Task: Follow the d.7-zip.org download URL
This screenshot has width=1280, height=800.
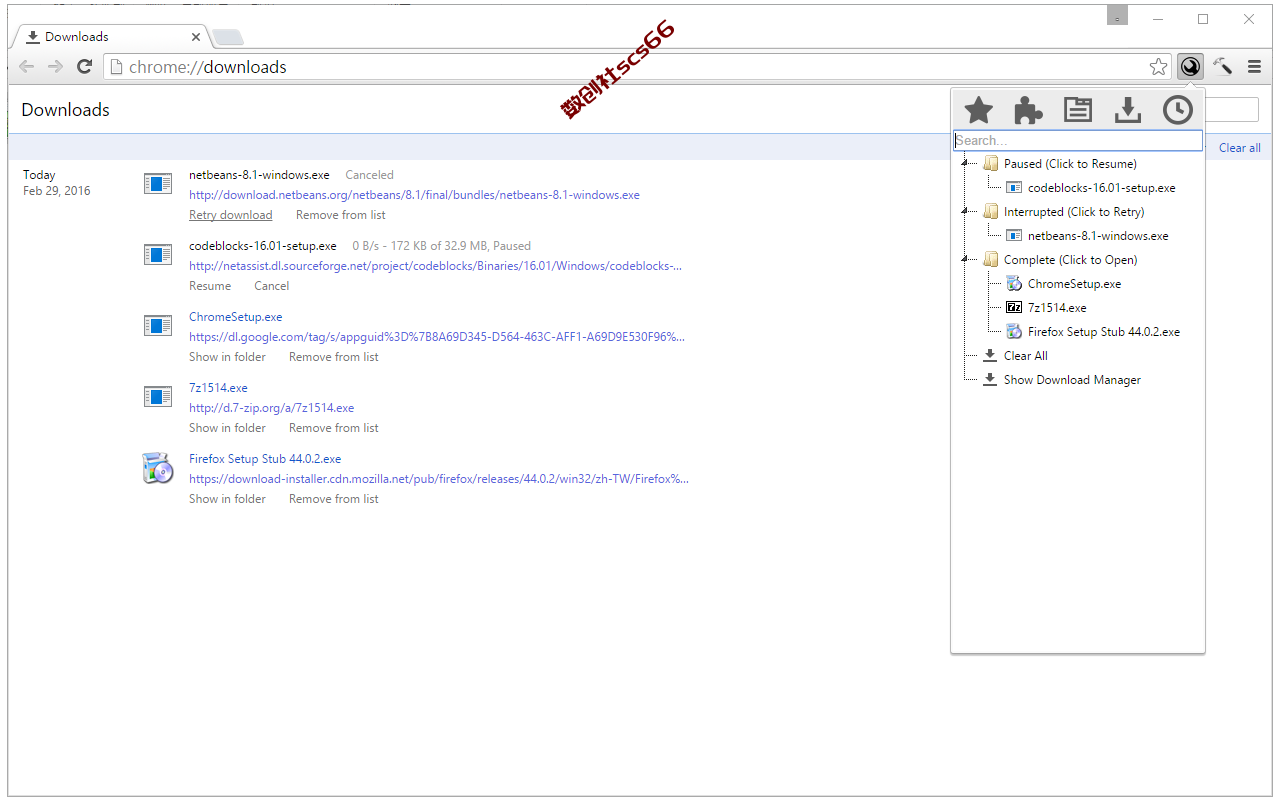Action: point(271,408)
